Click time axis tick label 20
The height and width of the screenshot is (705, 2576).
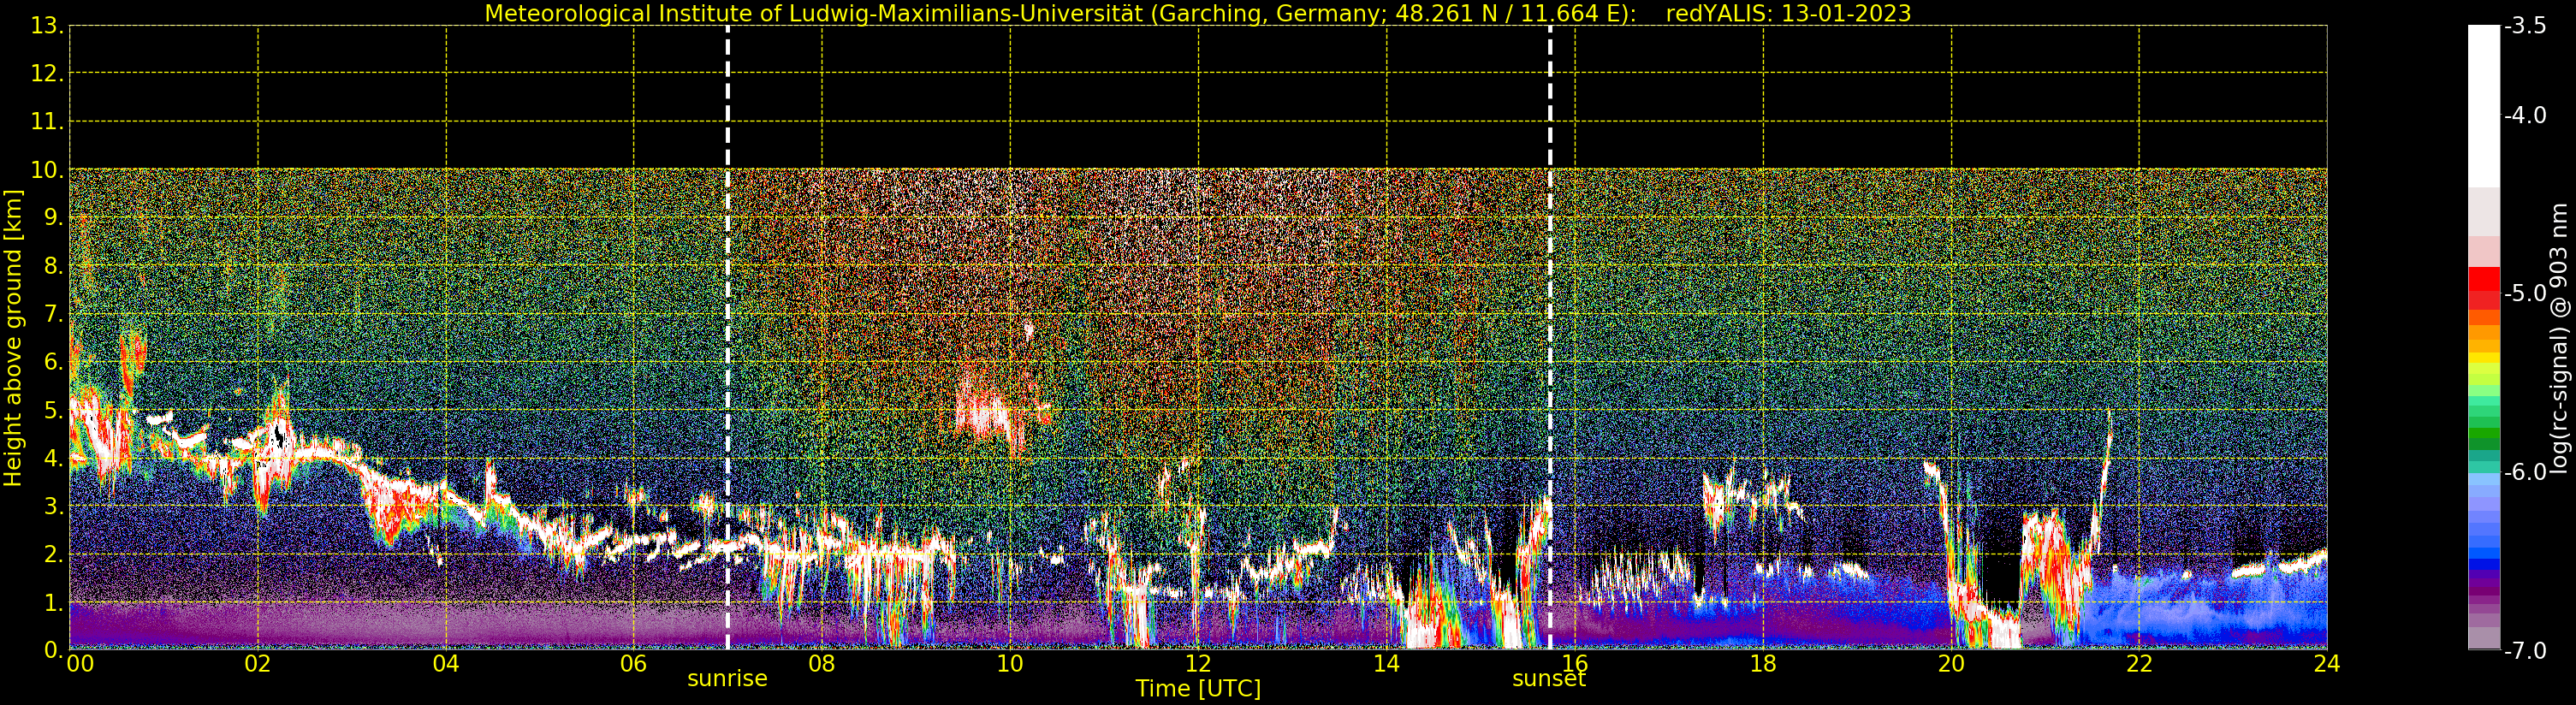[1951, 664]
